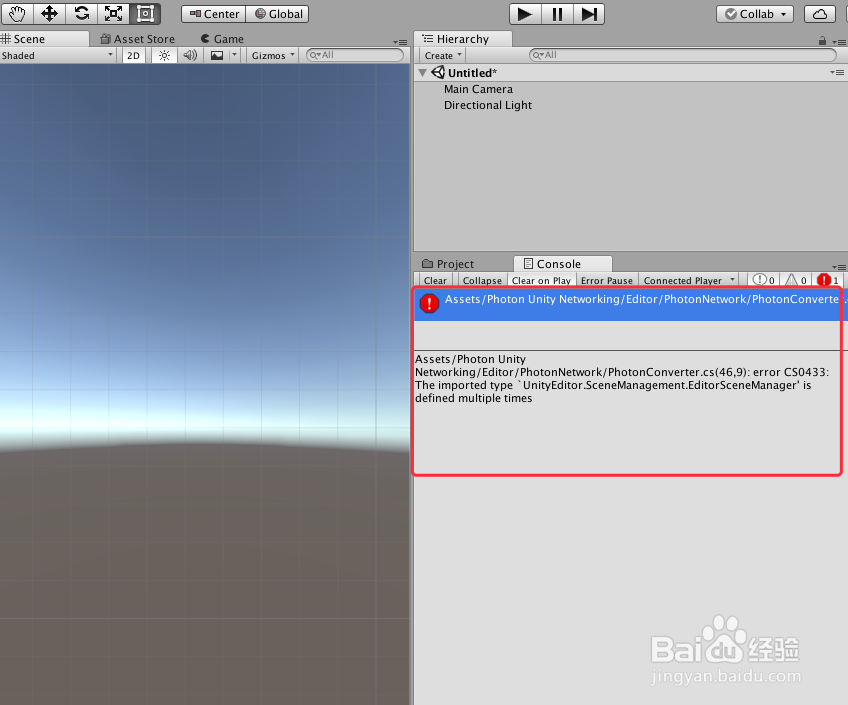848x705 pixels.
Task: Select the Hand tool
Action: pyautogui.click(x=17, y=14)
